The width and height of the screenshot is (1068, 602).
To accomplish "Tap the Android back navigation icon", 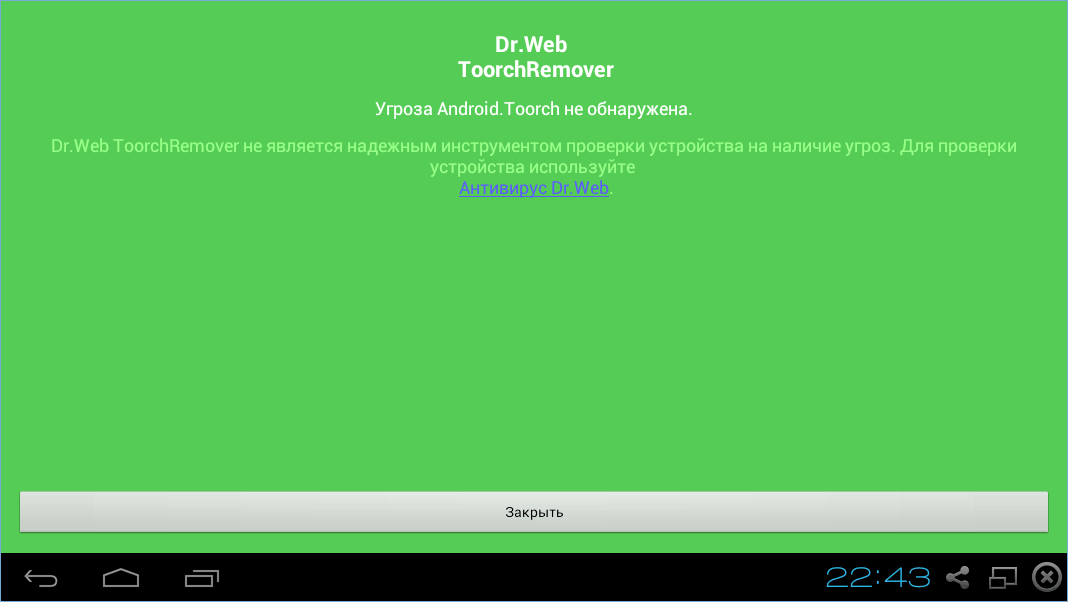I will pos(41,578).
